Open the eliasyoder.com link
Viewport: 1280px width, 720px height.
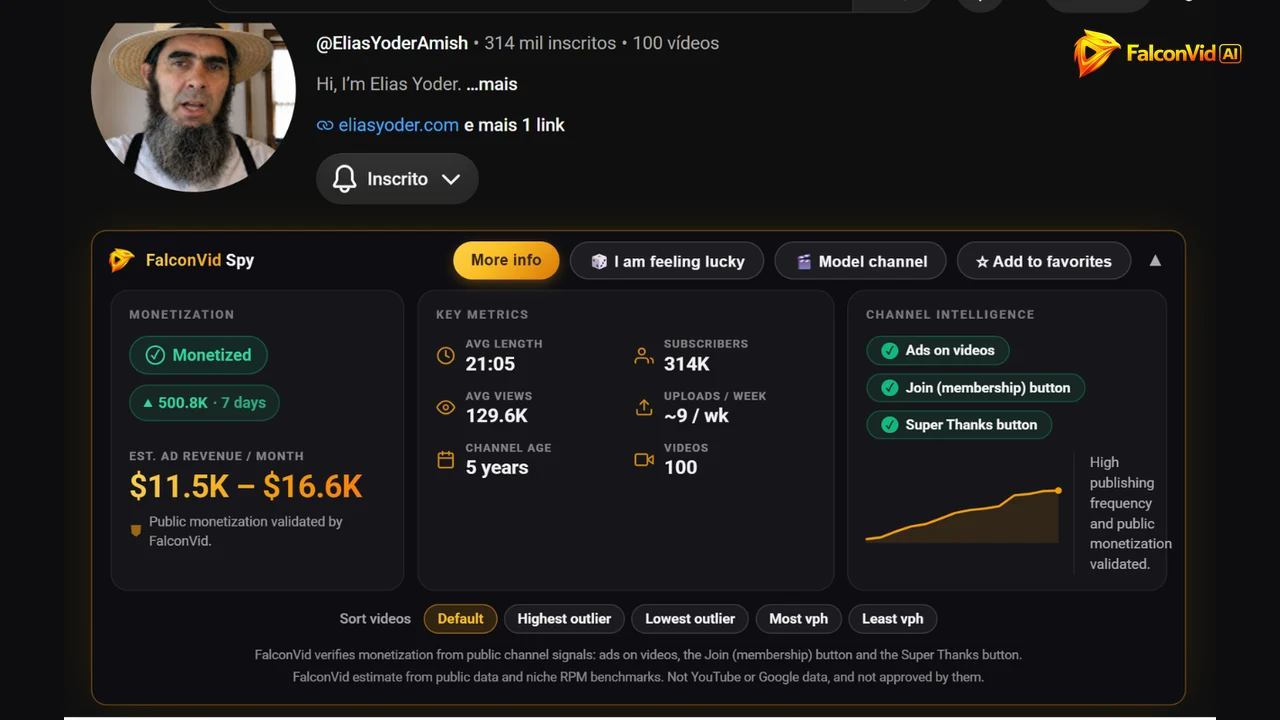(399, 125)
